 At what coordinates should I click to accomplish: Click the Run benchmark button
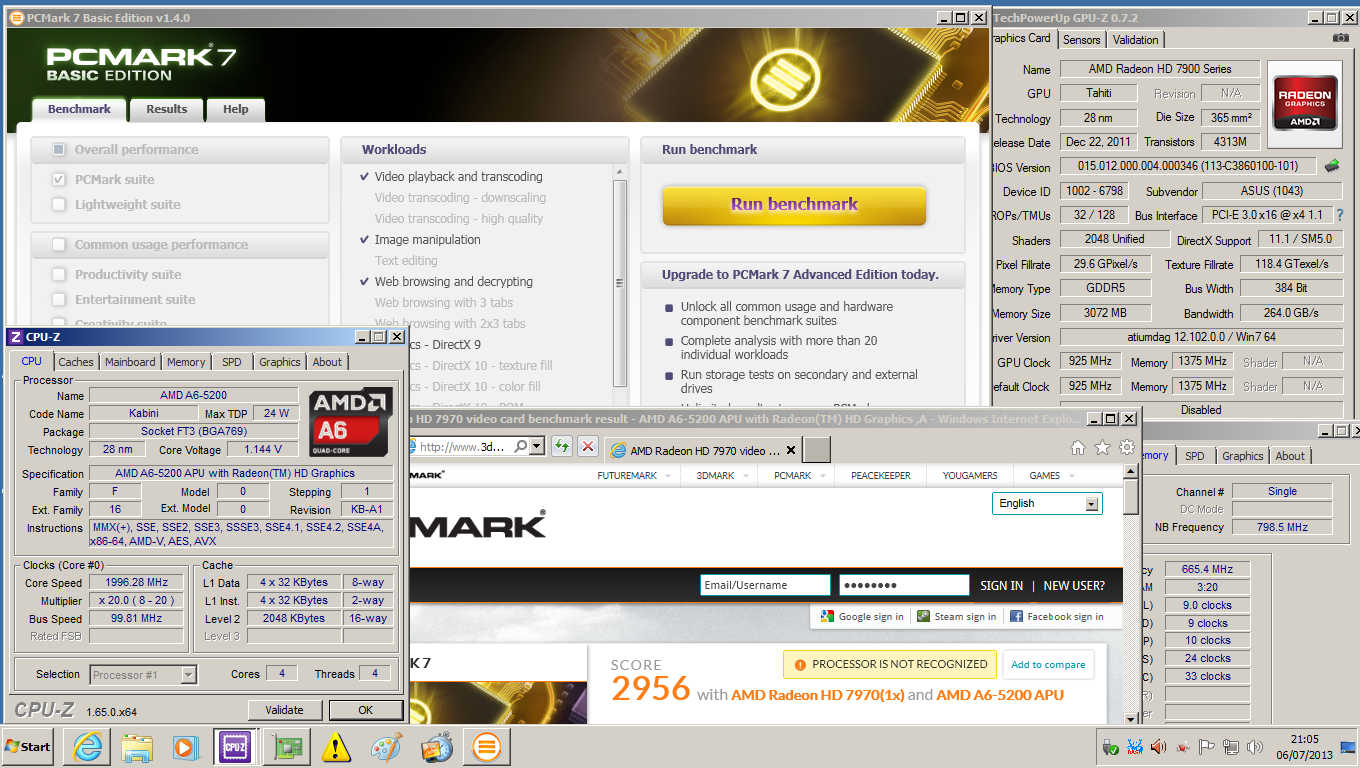click(794, 204)
